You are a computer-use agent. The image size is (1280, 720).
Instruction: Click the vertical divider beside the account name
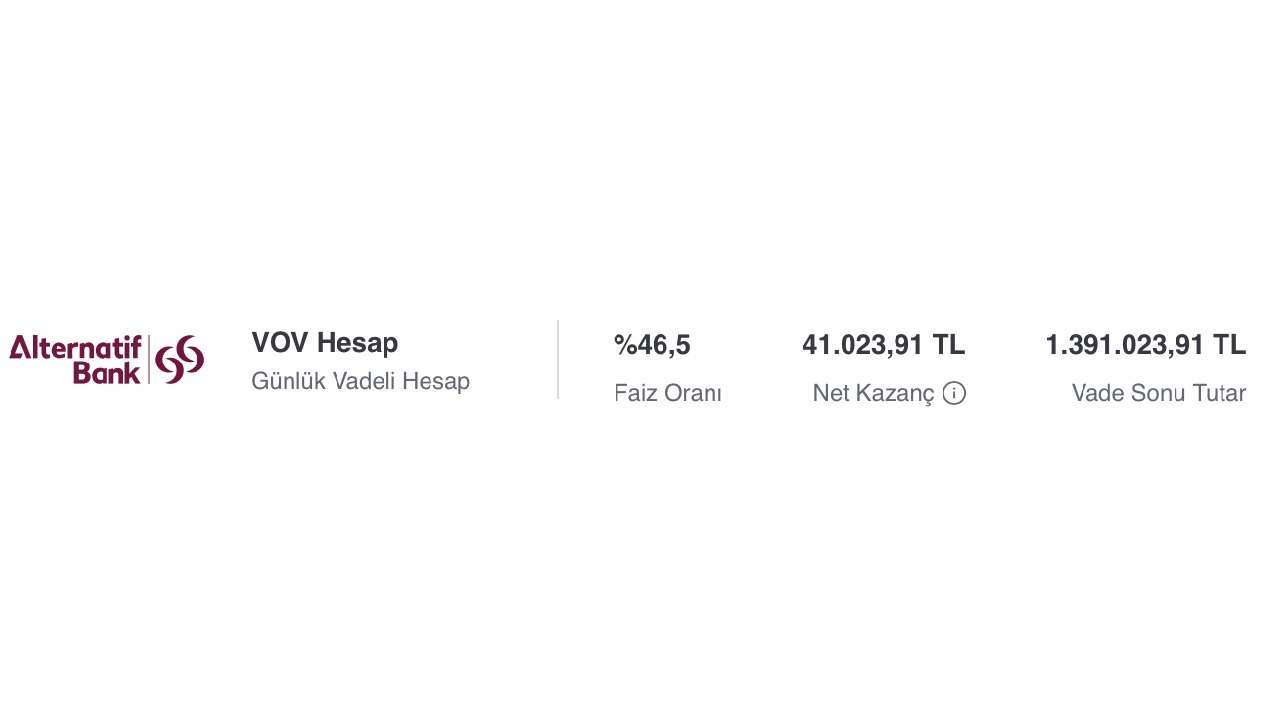click(x=558, y=360)
